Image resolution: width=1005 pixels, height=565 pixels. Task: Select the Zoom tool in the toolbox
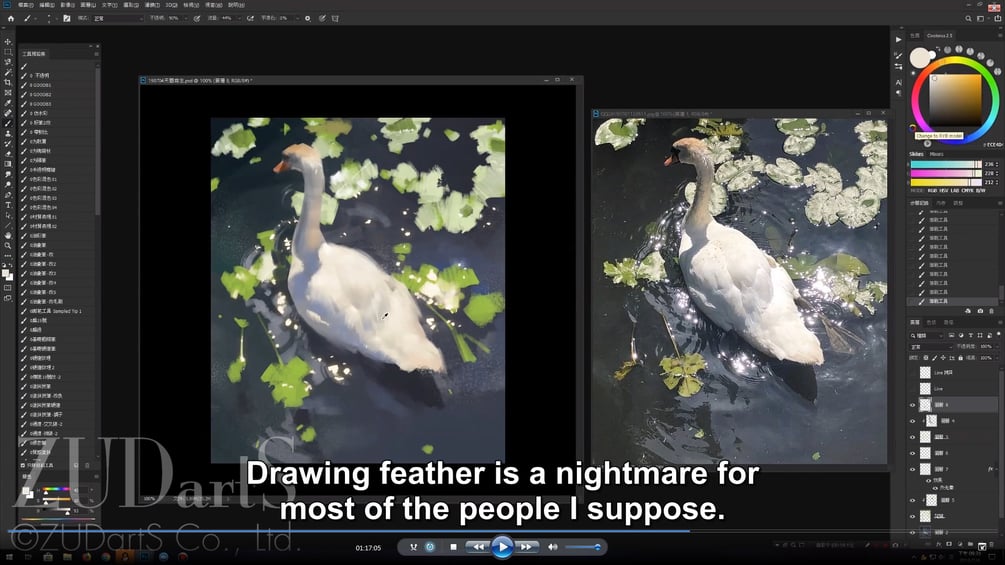tap(8, 245)
